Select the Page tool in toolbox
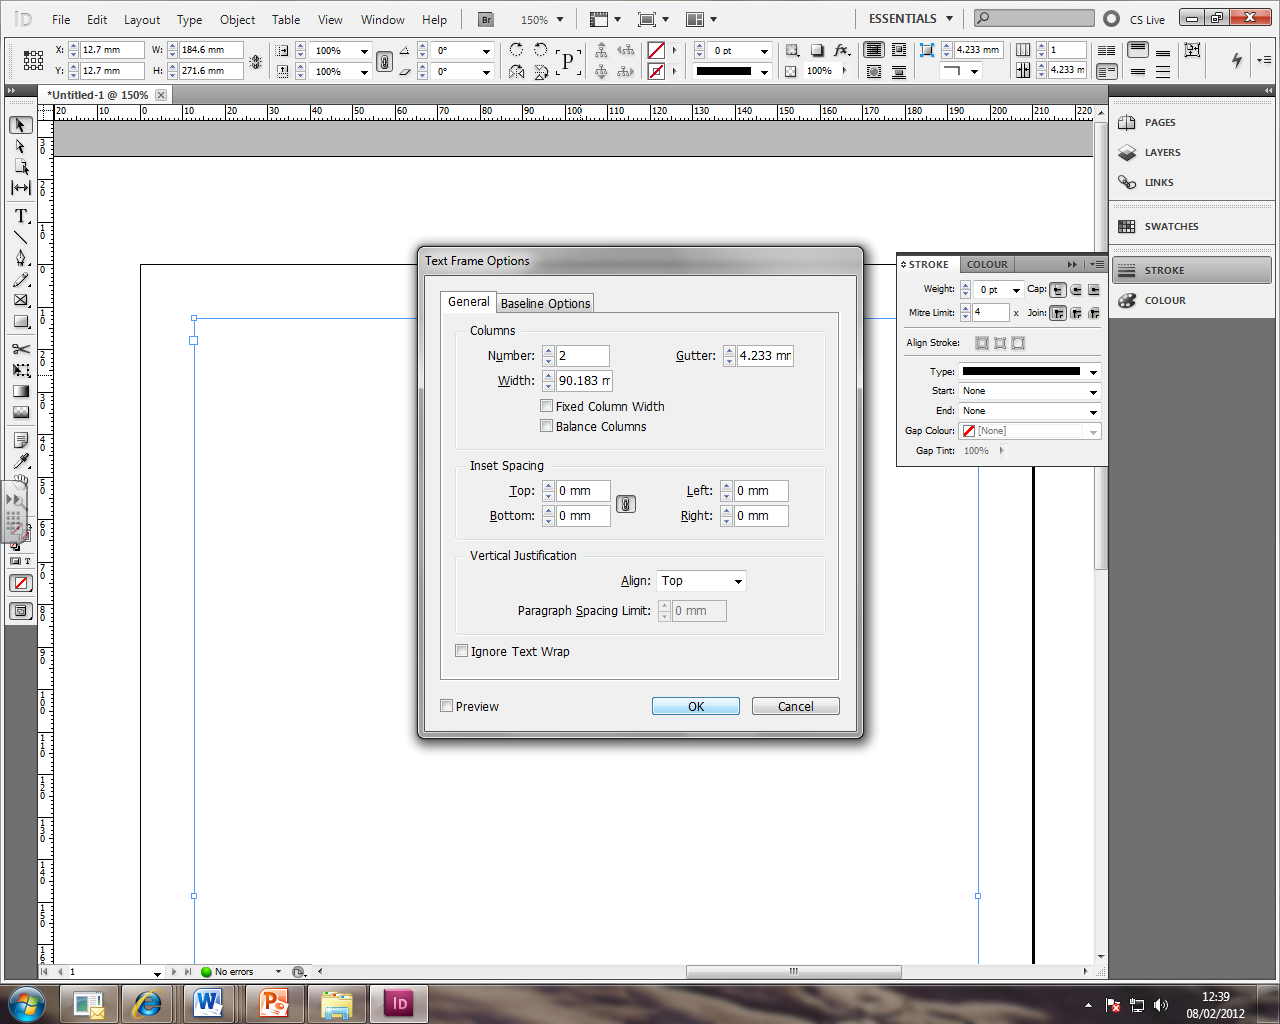Viewport: 1280px width, 1024px height. tap(20, 167)
